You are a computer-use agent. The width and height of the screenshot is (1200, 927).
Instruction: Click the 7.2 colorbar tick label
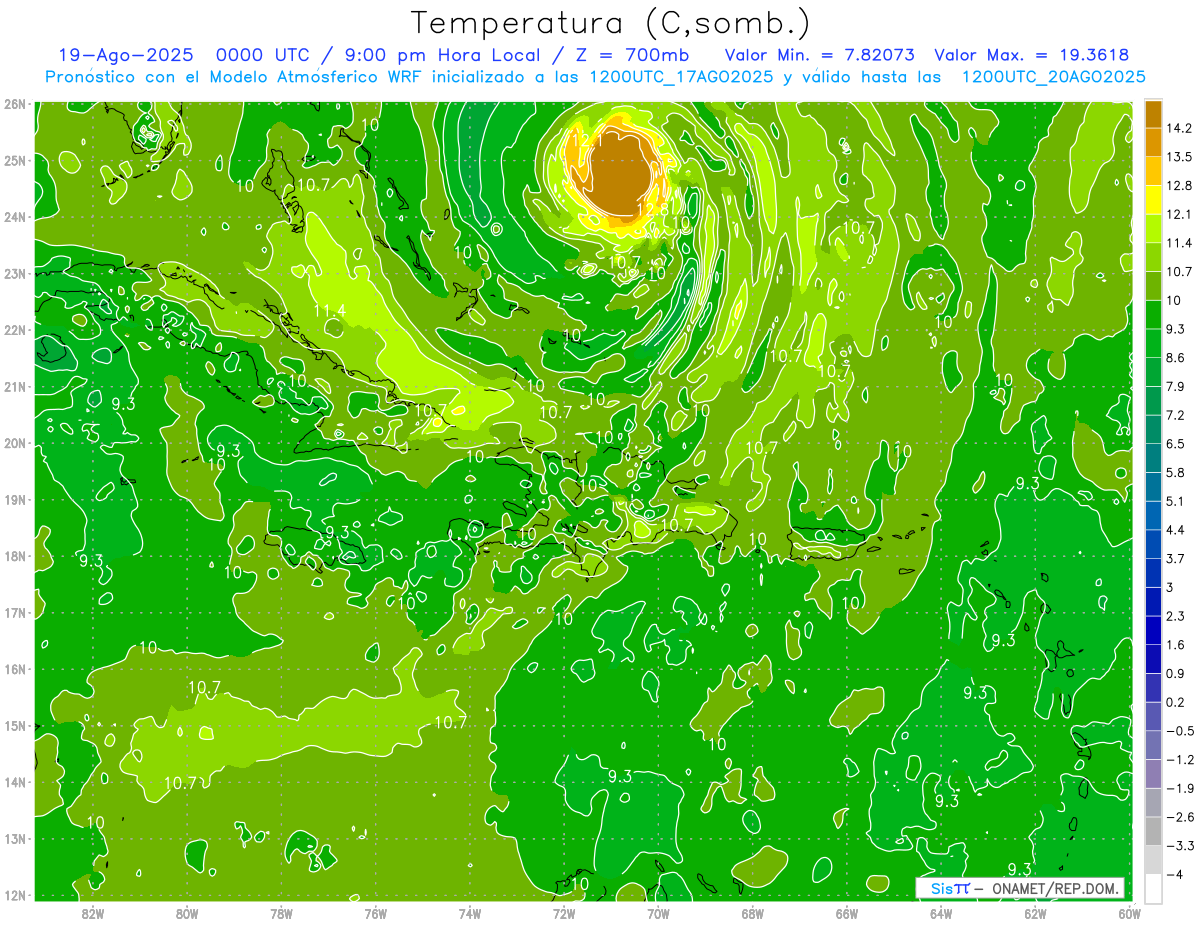coord(1175,415)
